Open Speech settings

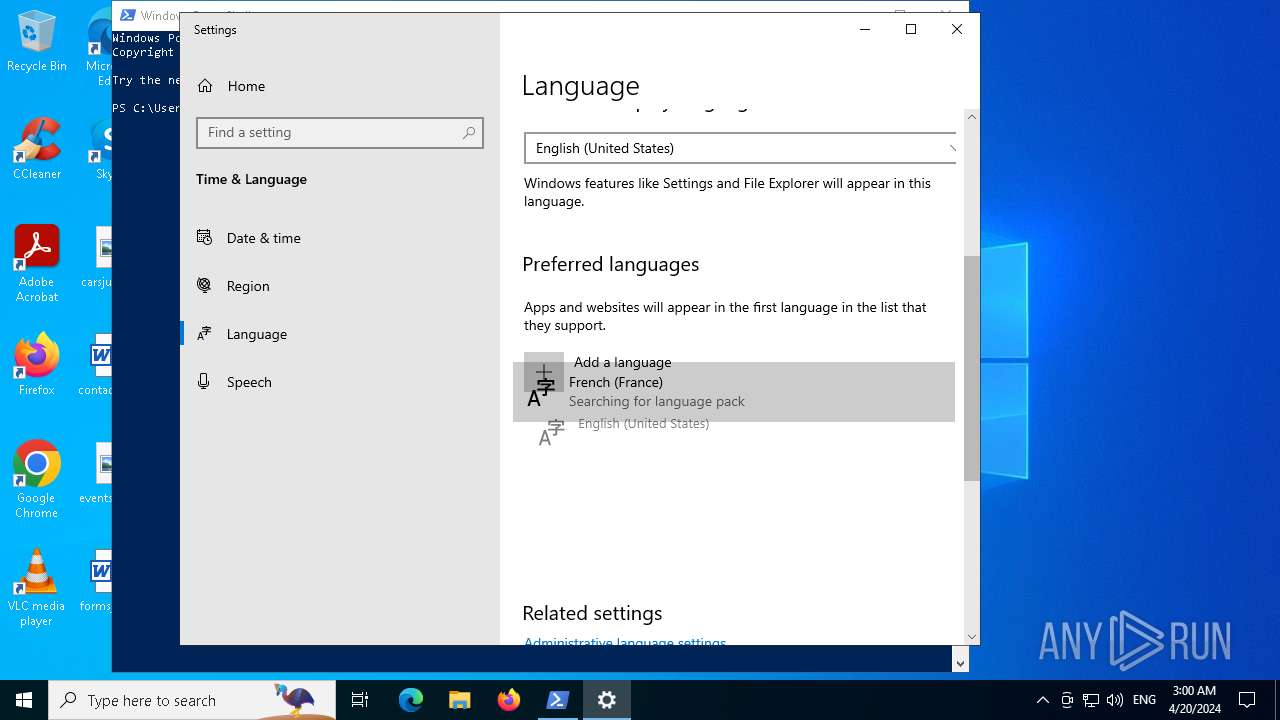(x=249, y=382)
